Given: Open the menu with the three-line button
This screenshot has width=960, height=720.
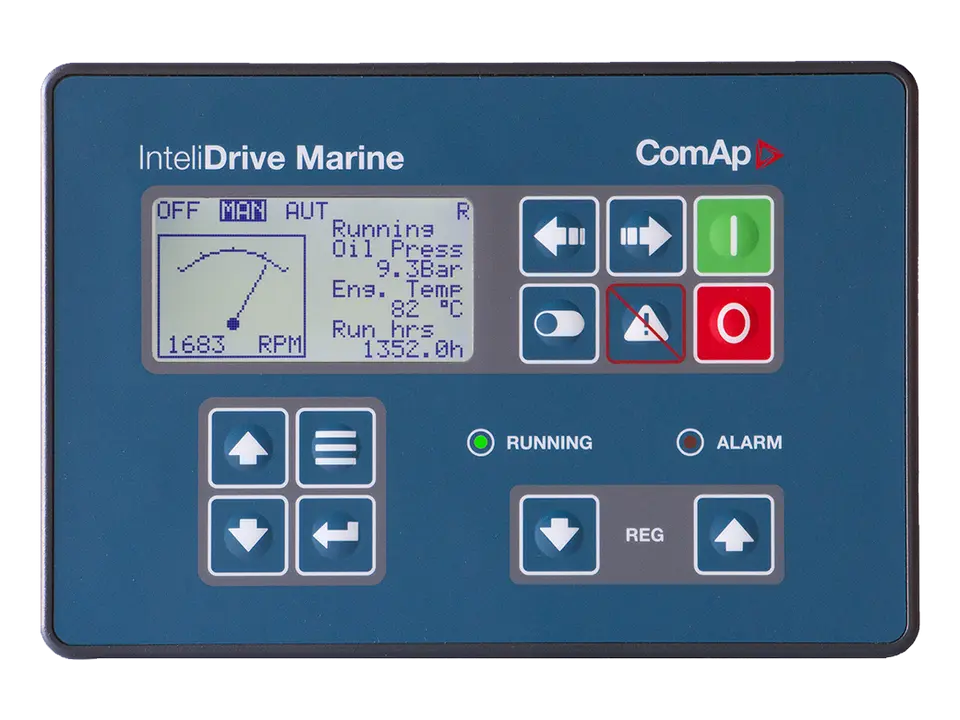Looking at the screenshot, I should coord(336,448).
